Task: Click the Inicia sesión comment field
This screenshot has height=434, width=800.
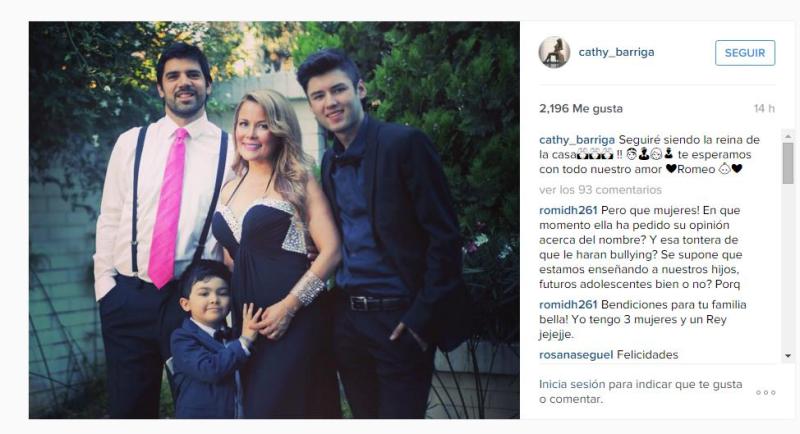Action: [x=641, y=392]
